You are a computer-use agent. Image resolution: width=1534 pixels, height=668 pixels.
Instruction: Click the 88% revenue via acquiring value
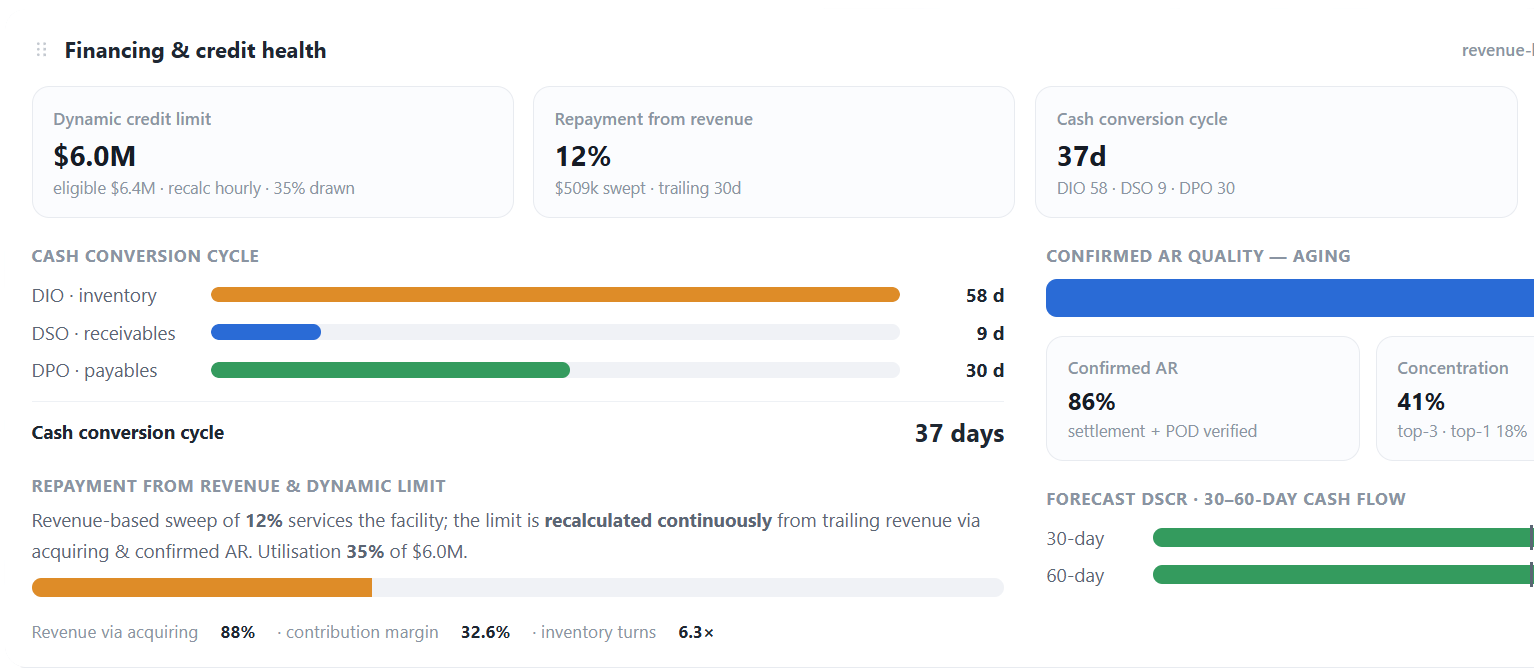pyautogui.click(x=238, y=632)
